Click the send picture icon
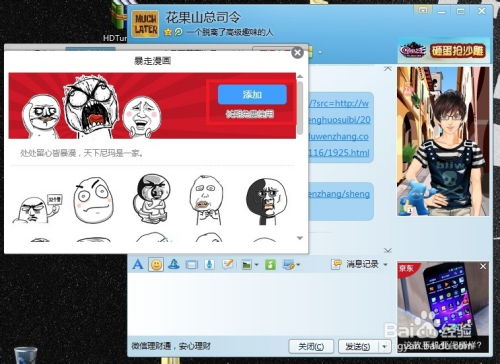 (x=247, y=265)
